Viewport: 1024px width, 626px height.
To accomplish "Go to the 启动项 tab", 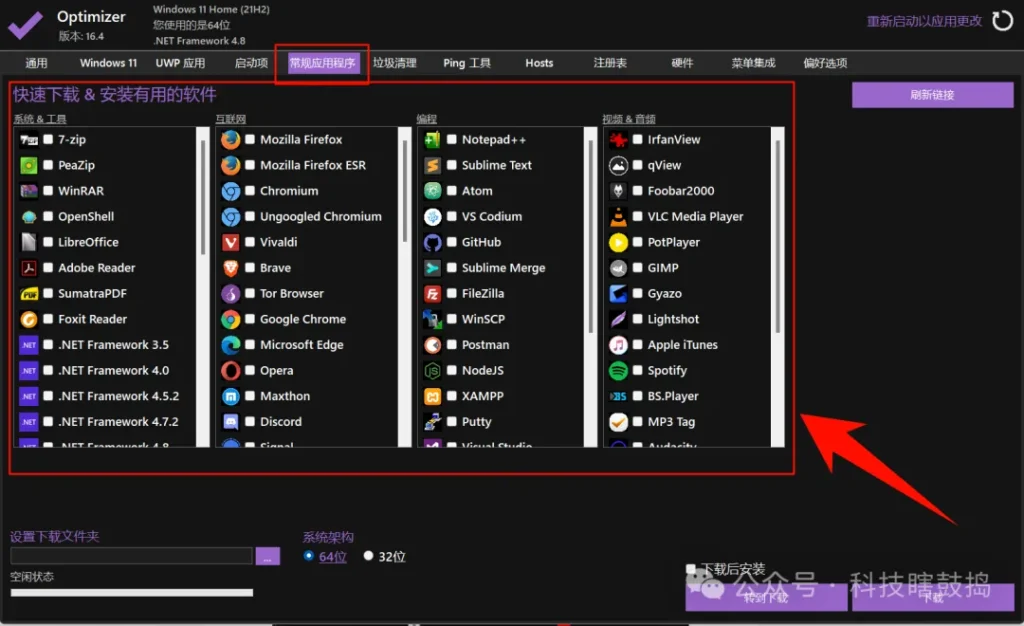I will coord(251,63).
